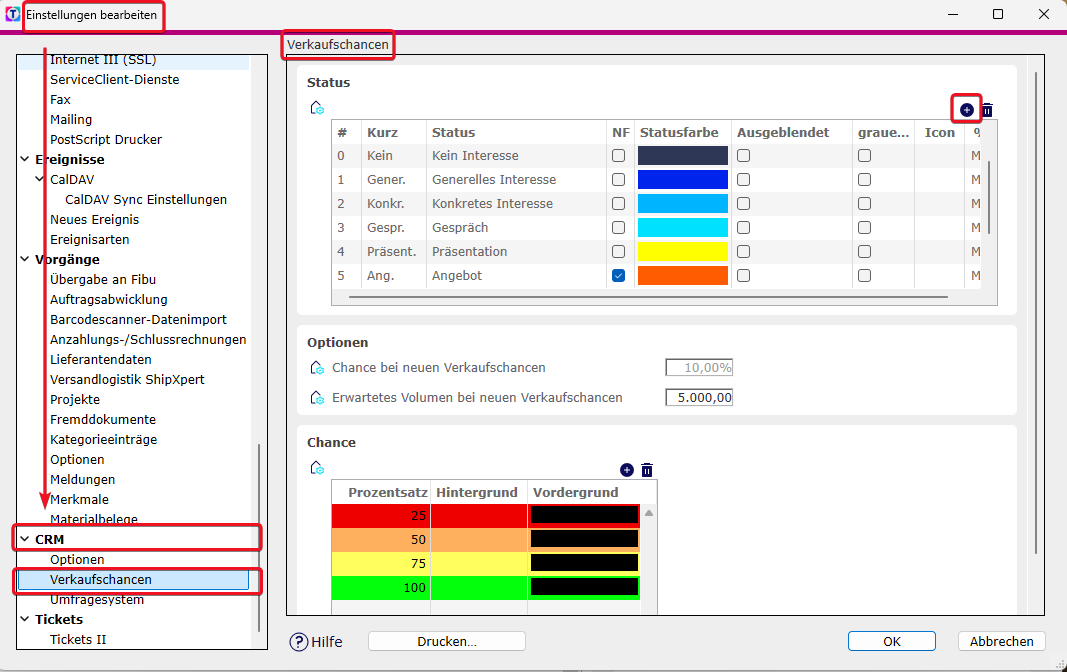1067x672 pixels.
Task: Toggle graue checkbox for Angebot row
Action: 864,275
